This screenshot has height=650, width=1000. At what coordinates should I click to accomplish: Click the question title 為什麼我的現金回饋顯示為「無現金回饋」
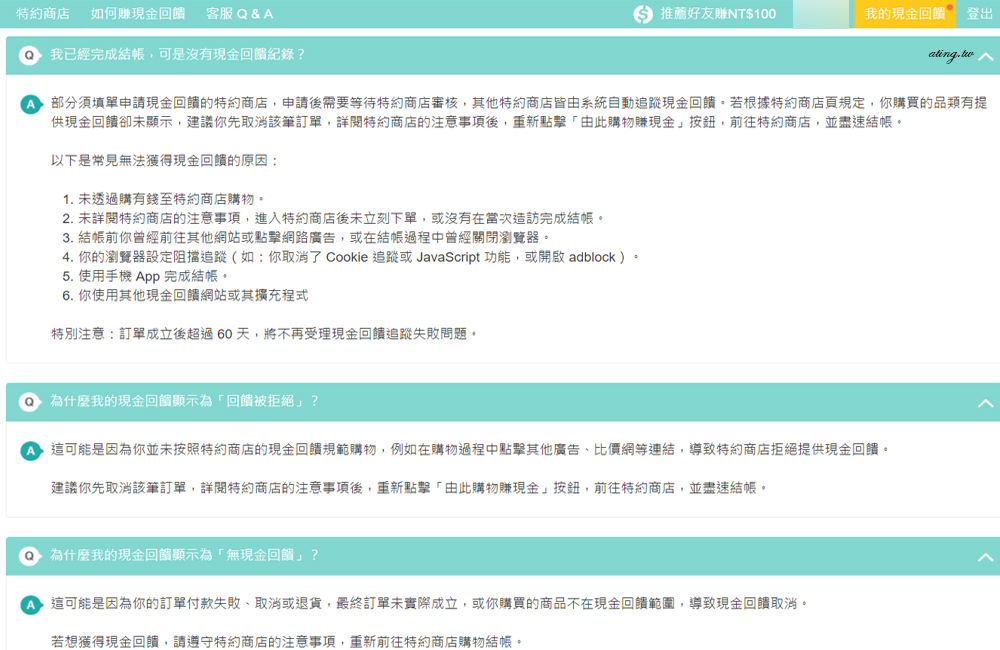tap(185, 555)
